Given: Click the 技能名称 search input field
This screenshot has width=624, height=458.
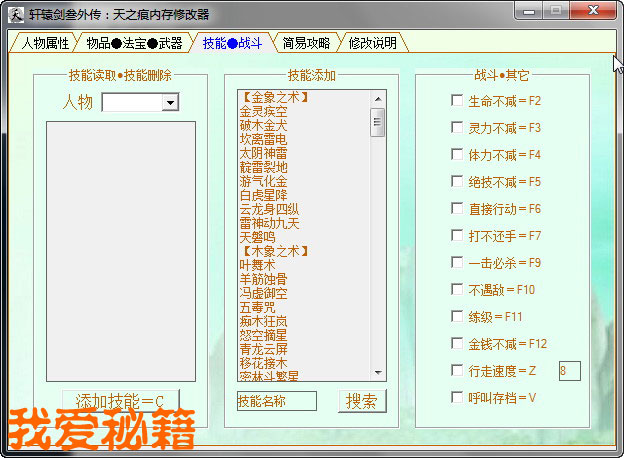Looking at the screenshot, I should (277, 401).
